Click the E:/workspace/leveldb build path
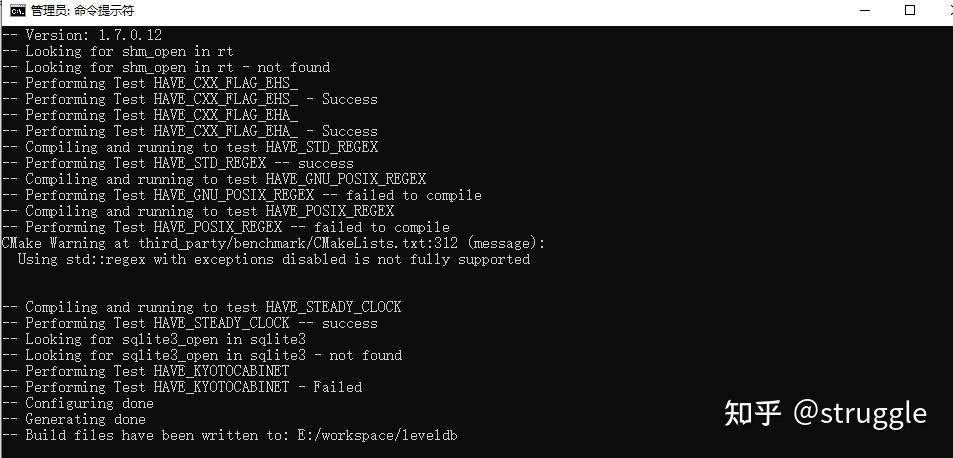Screen dimensions: 953x458 [377, 436]
